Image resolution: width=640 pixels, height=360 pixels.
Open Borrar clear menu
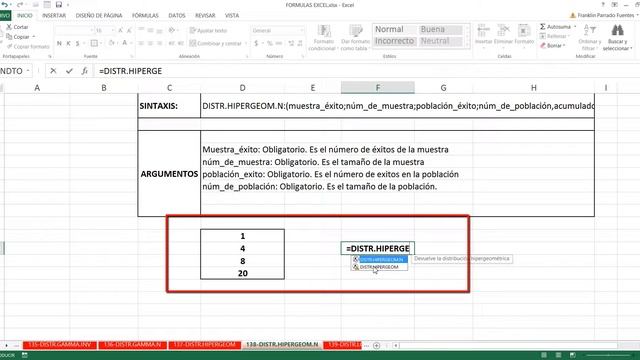click(x=553, y=46)
